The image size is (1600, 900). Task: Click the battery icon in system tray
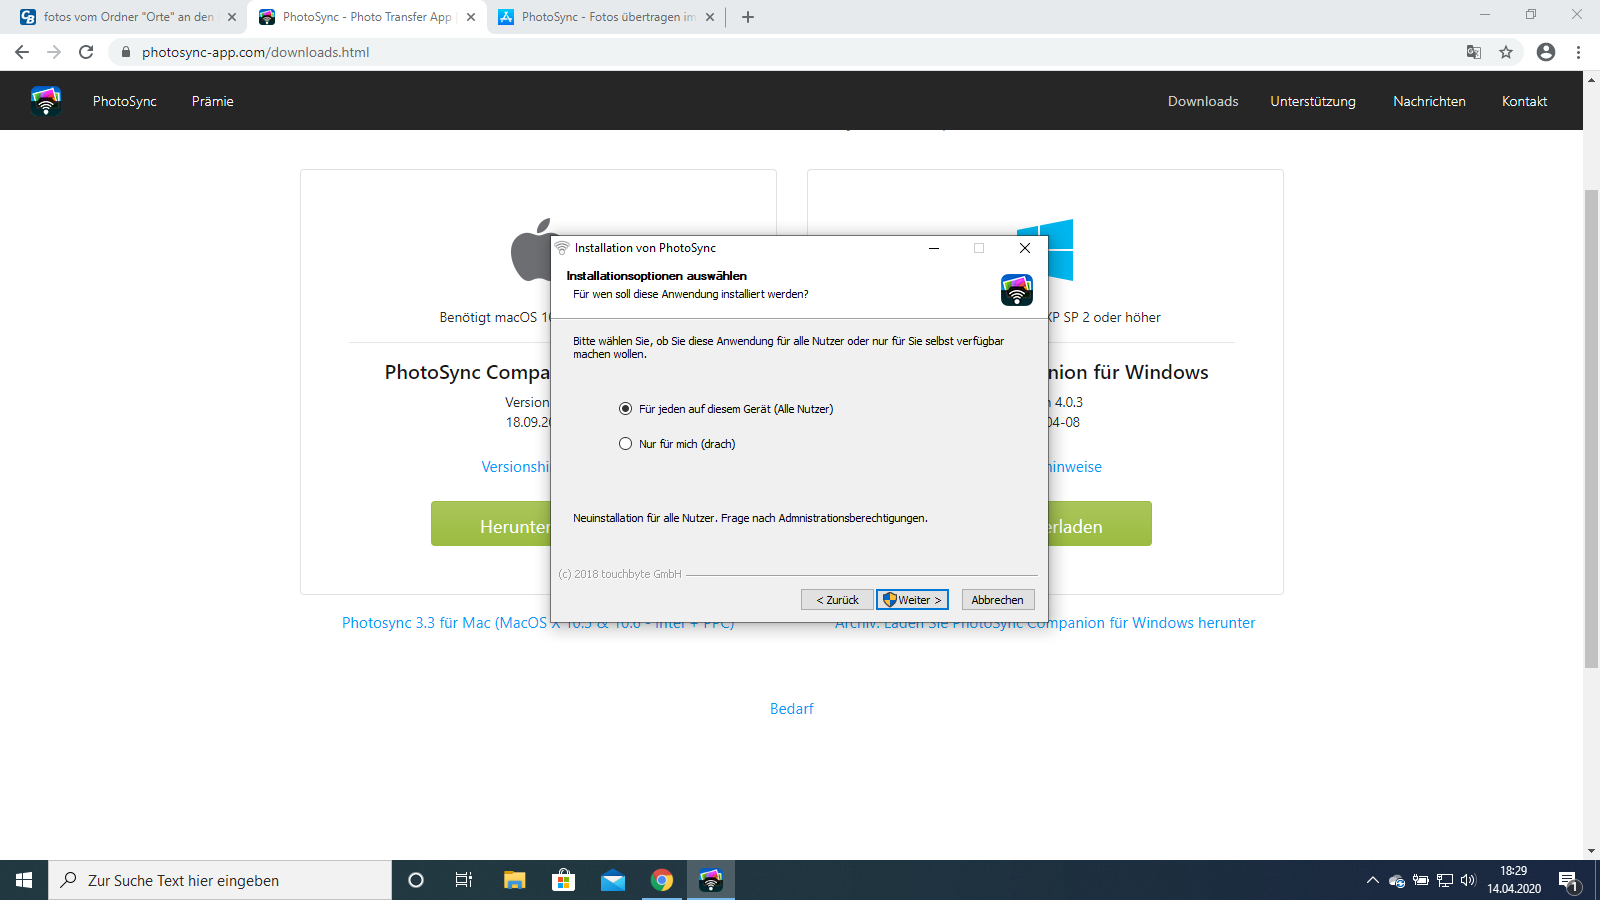click(x=1421, y=880)
